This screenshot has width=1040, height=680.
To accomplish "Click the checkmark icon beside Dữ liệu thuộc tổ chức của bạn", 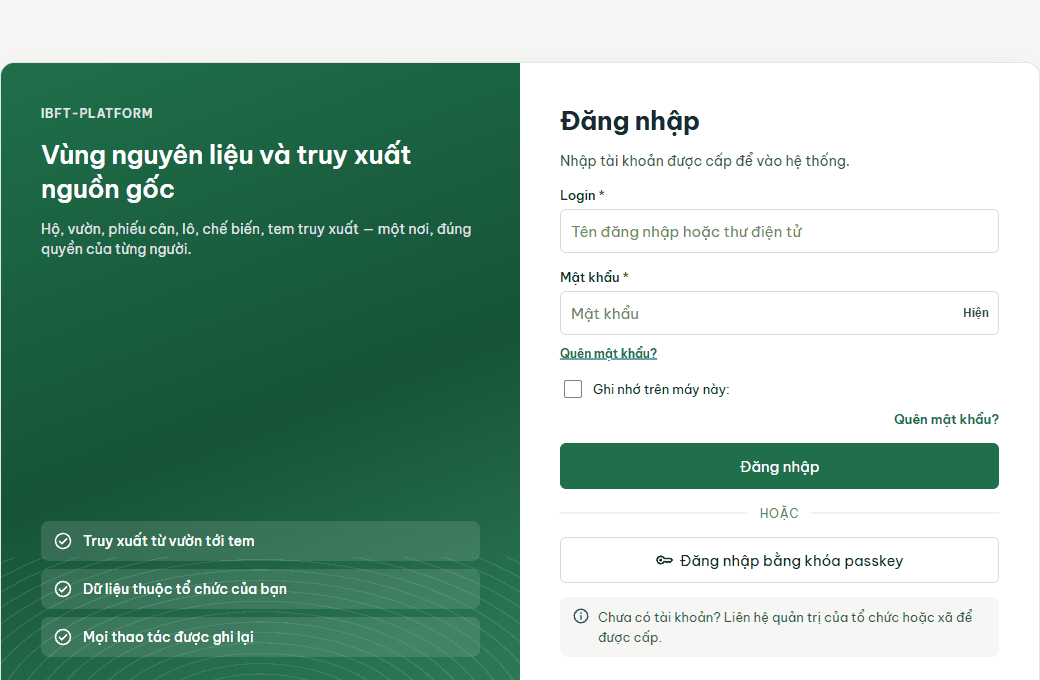I will point(63,589).
